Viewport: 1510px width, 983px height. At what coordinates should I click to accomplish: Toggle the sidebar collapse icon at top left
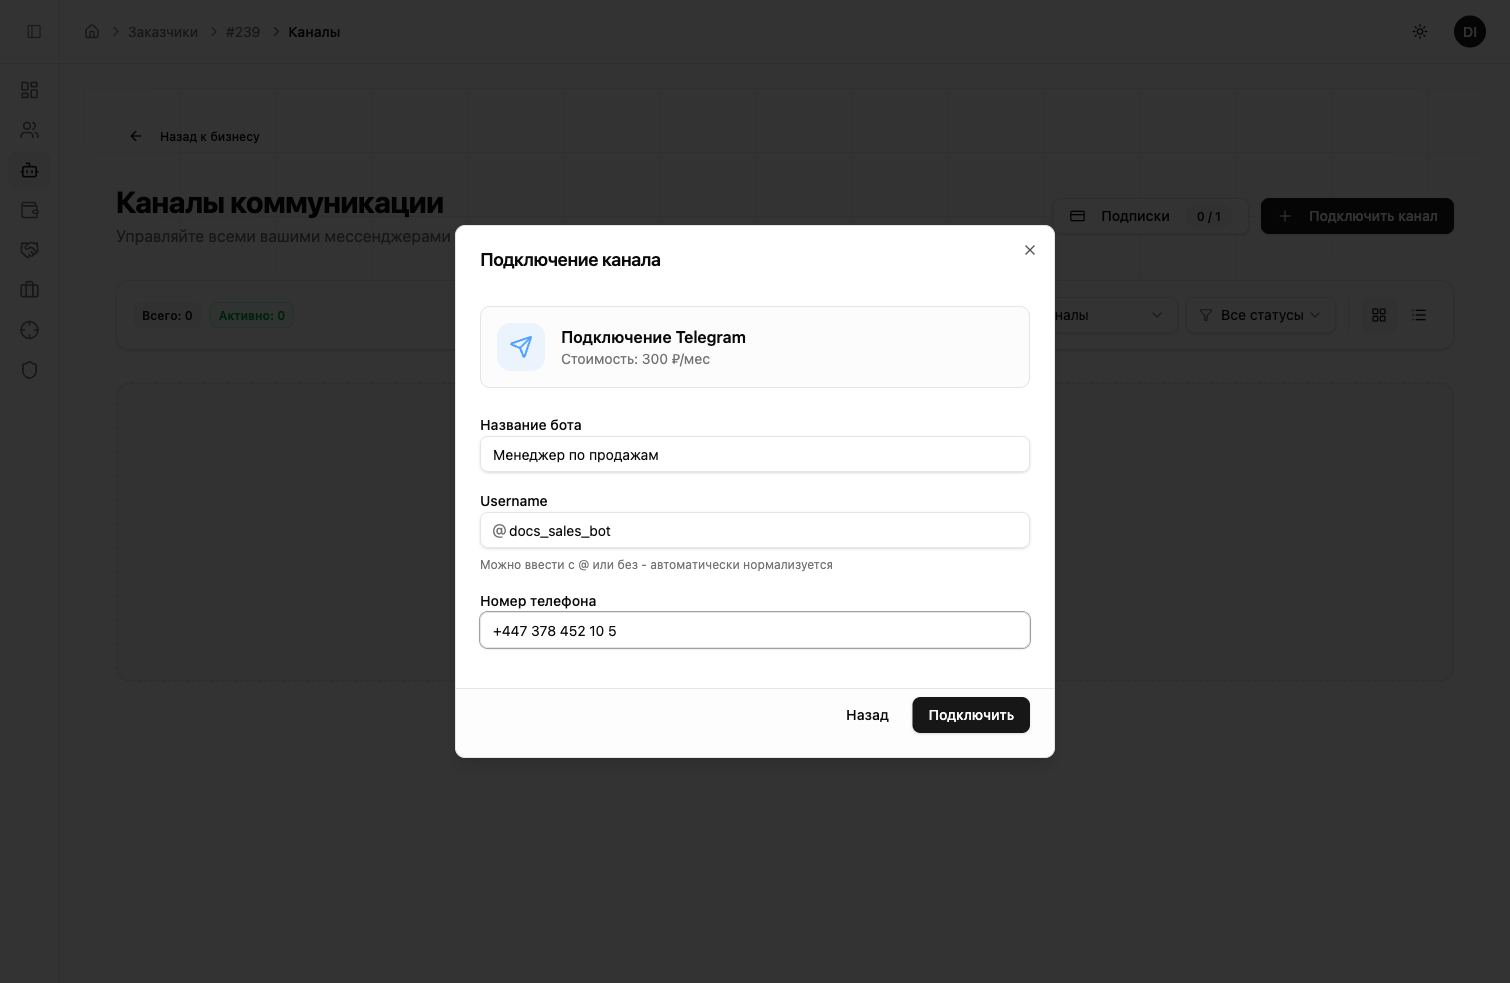tap(33, 31)
